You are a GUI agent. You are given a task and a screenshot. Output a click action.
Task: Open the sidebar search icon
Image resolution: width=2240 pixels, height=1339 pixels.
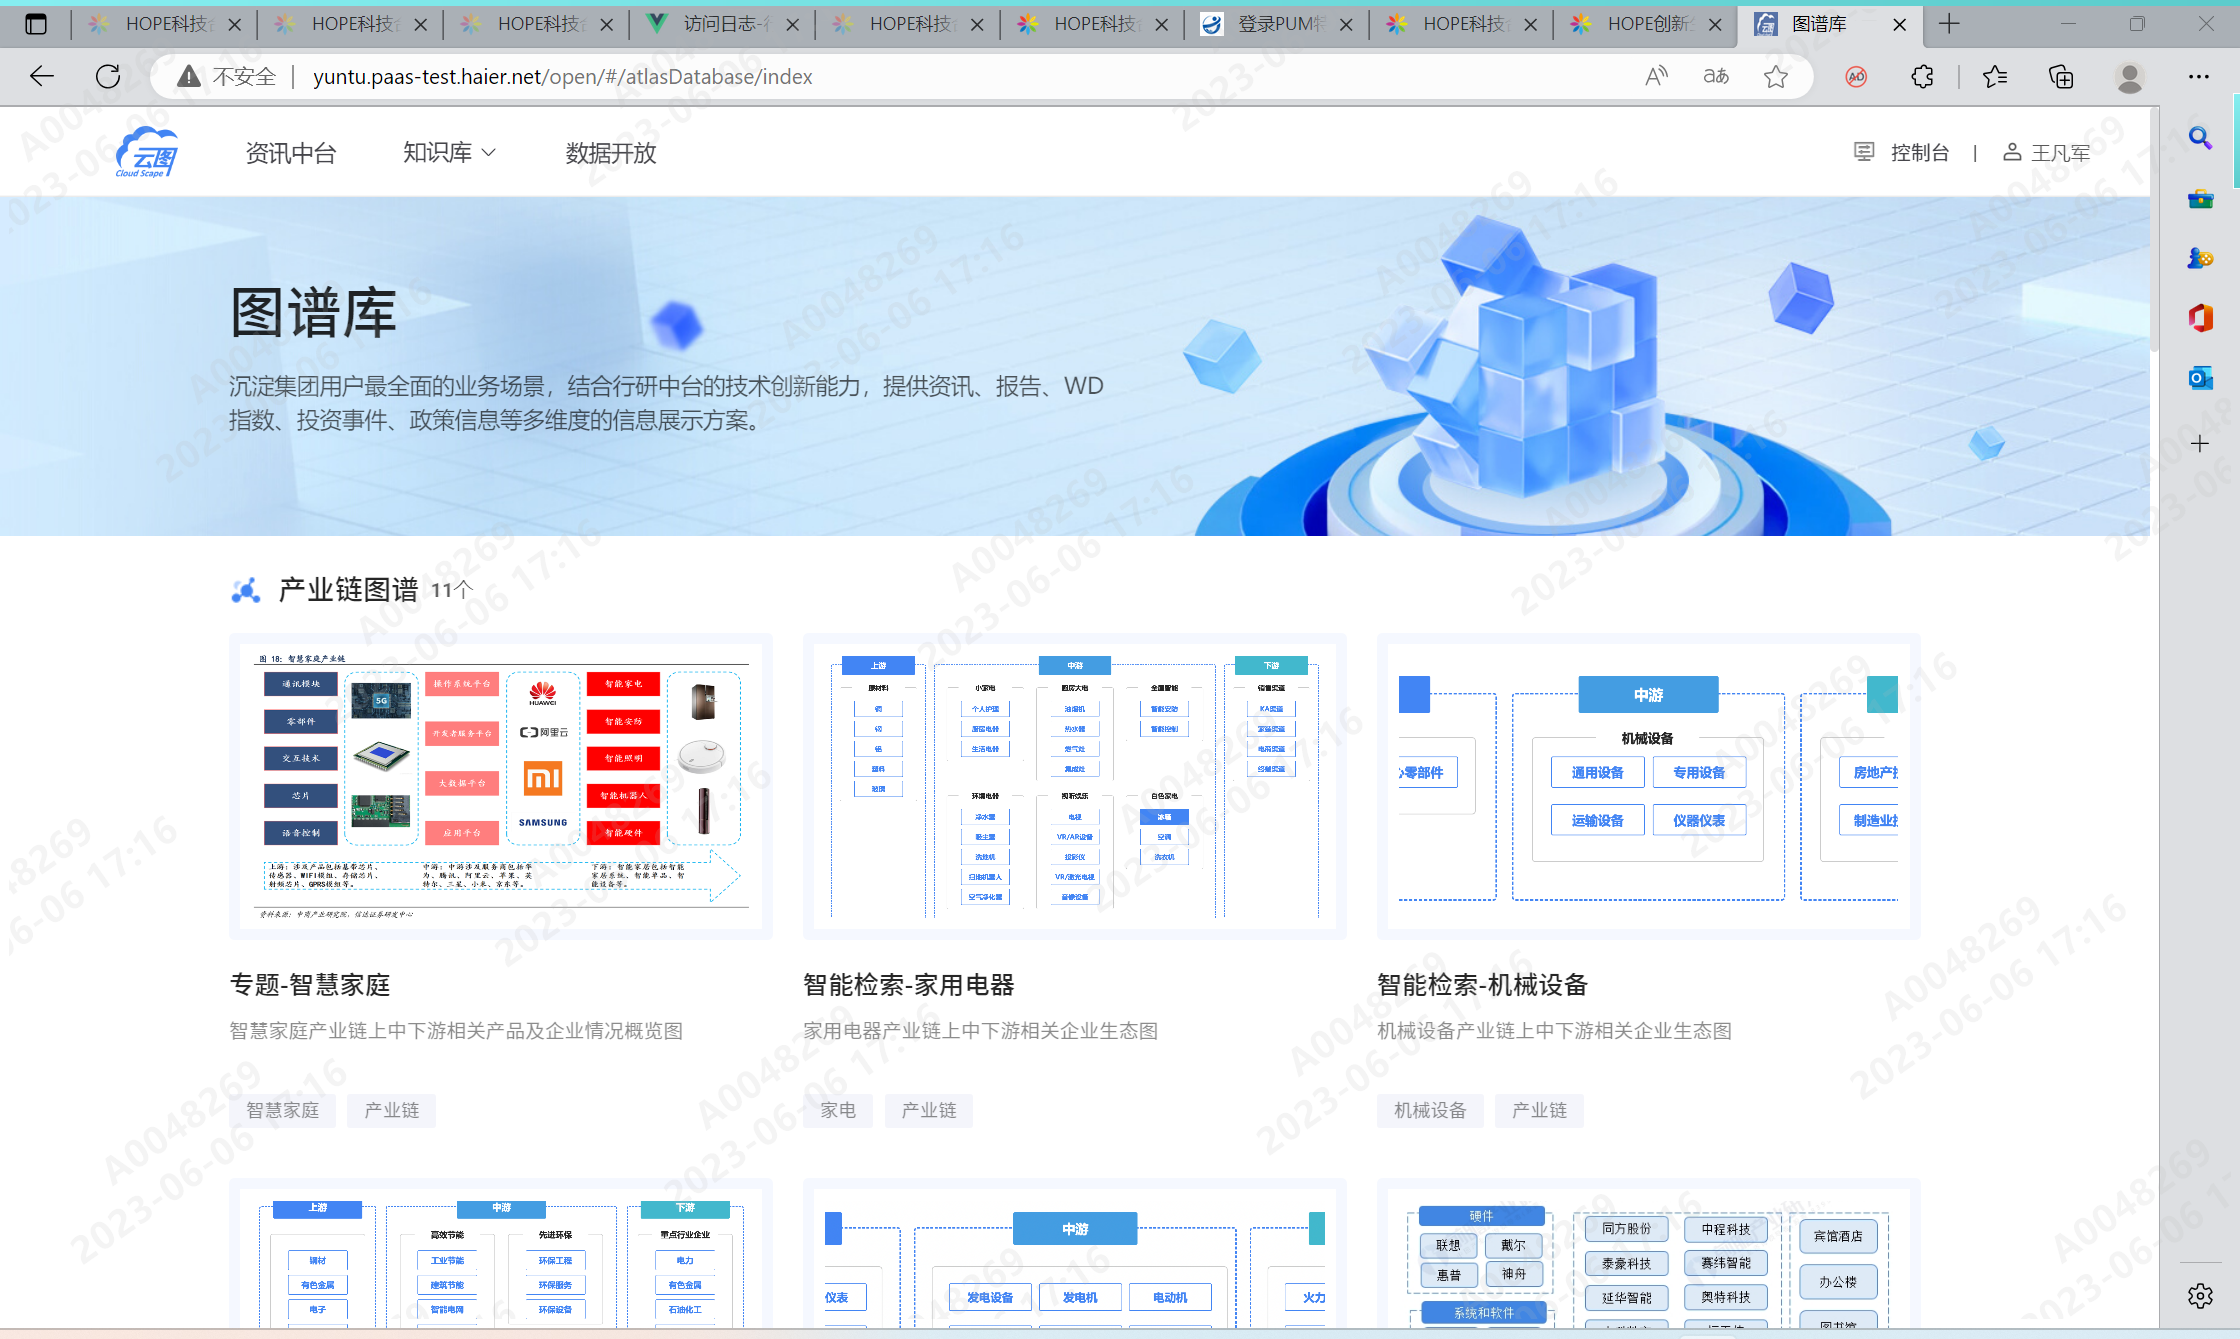pos(2200,138)
